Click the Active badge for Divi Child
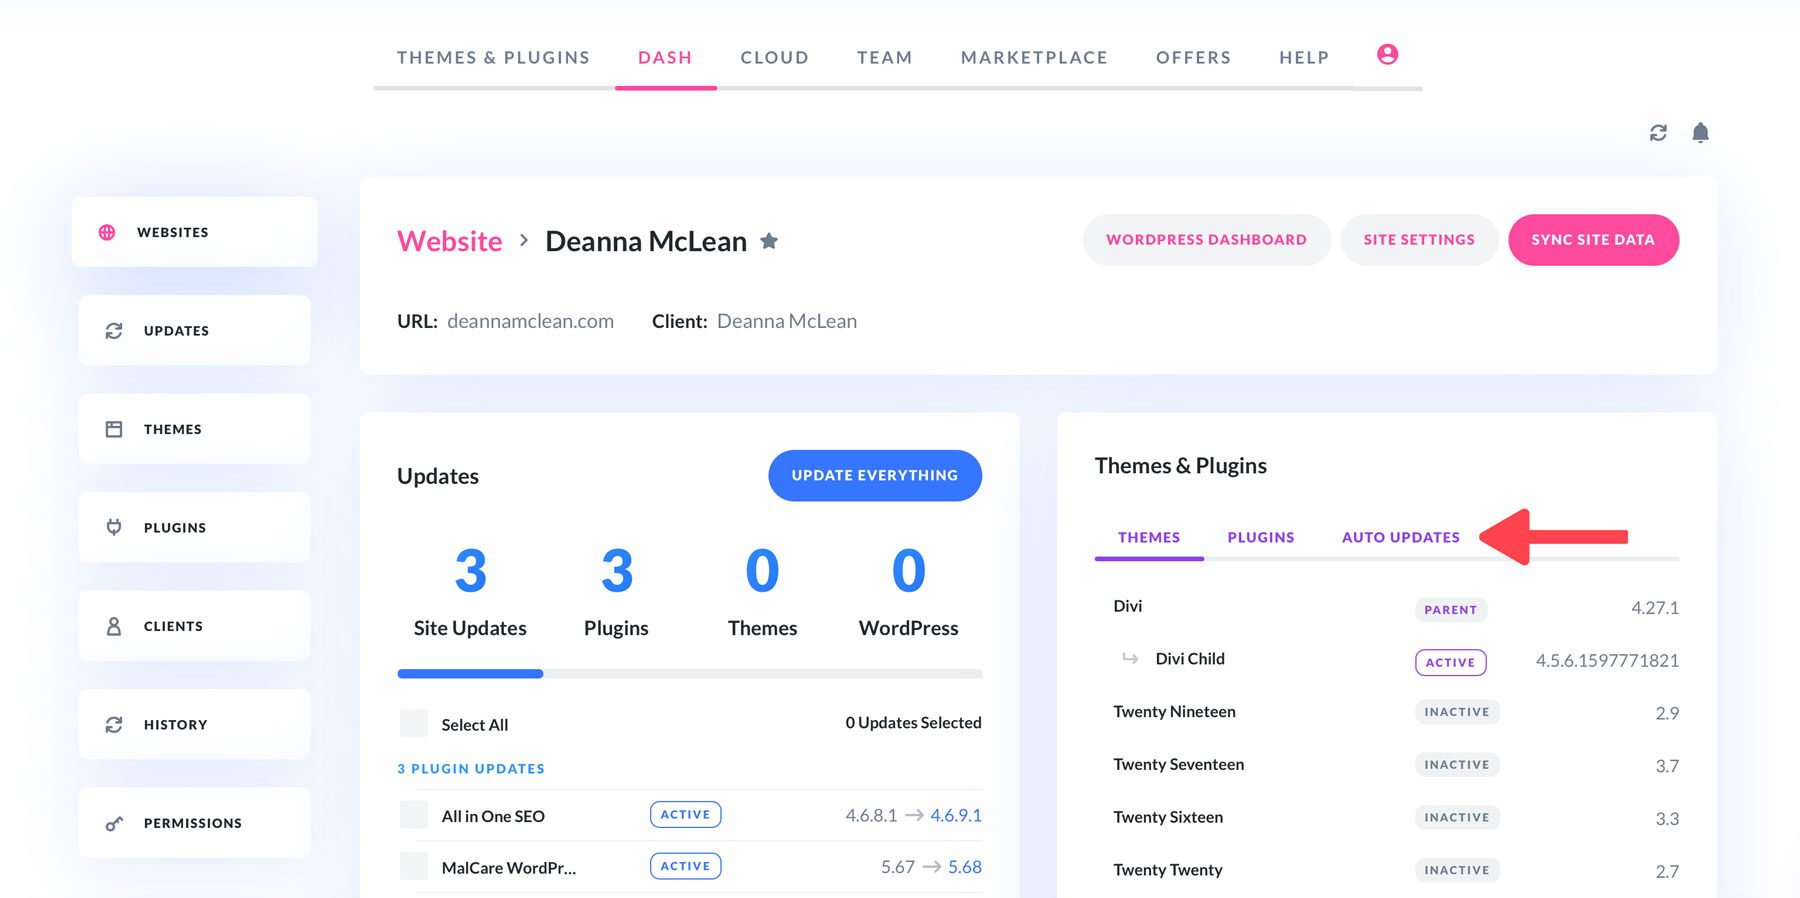The width and height of the screenshot is (1800, 898). coord(1451,662)
